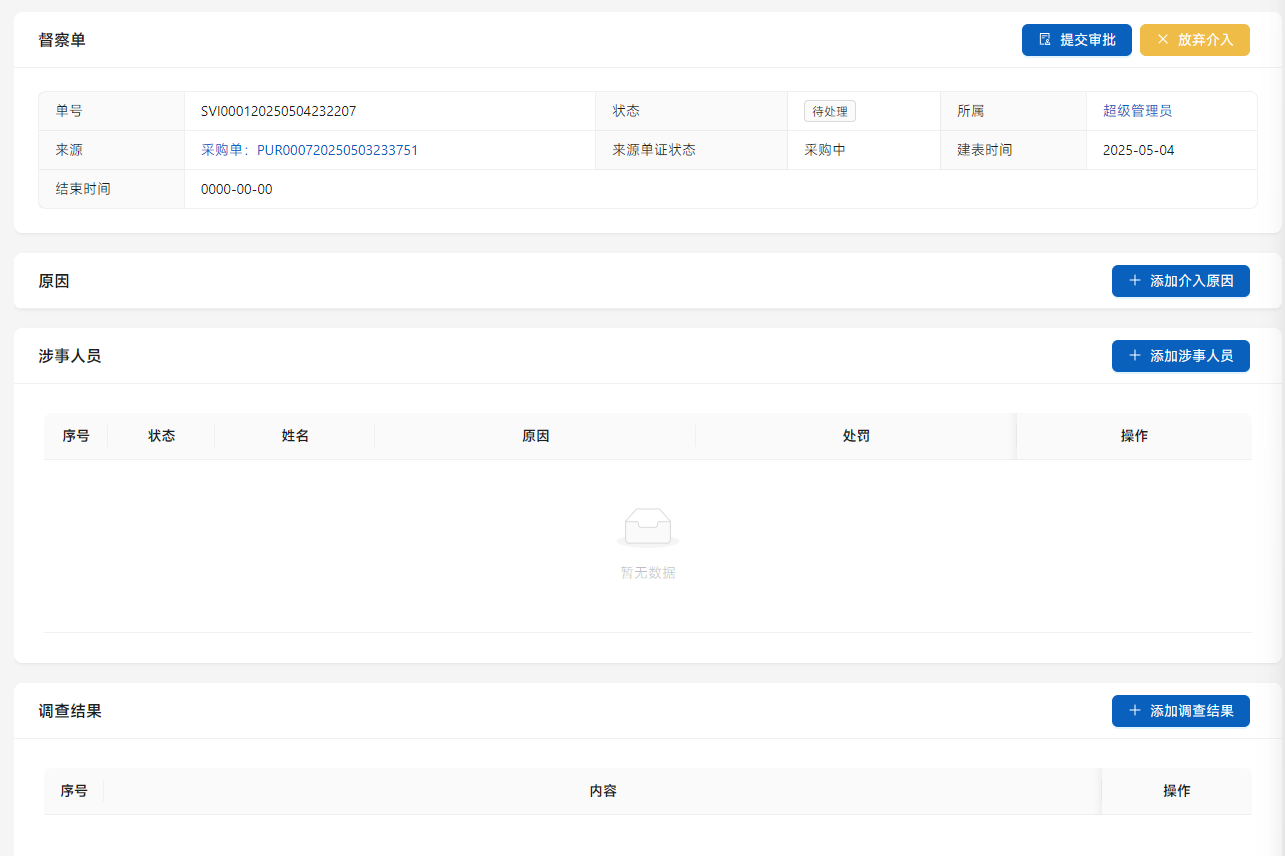Select the 序号 header in 涉事人员 table
Viewport: 1285px width, 856px height.
click(76, 436)
